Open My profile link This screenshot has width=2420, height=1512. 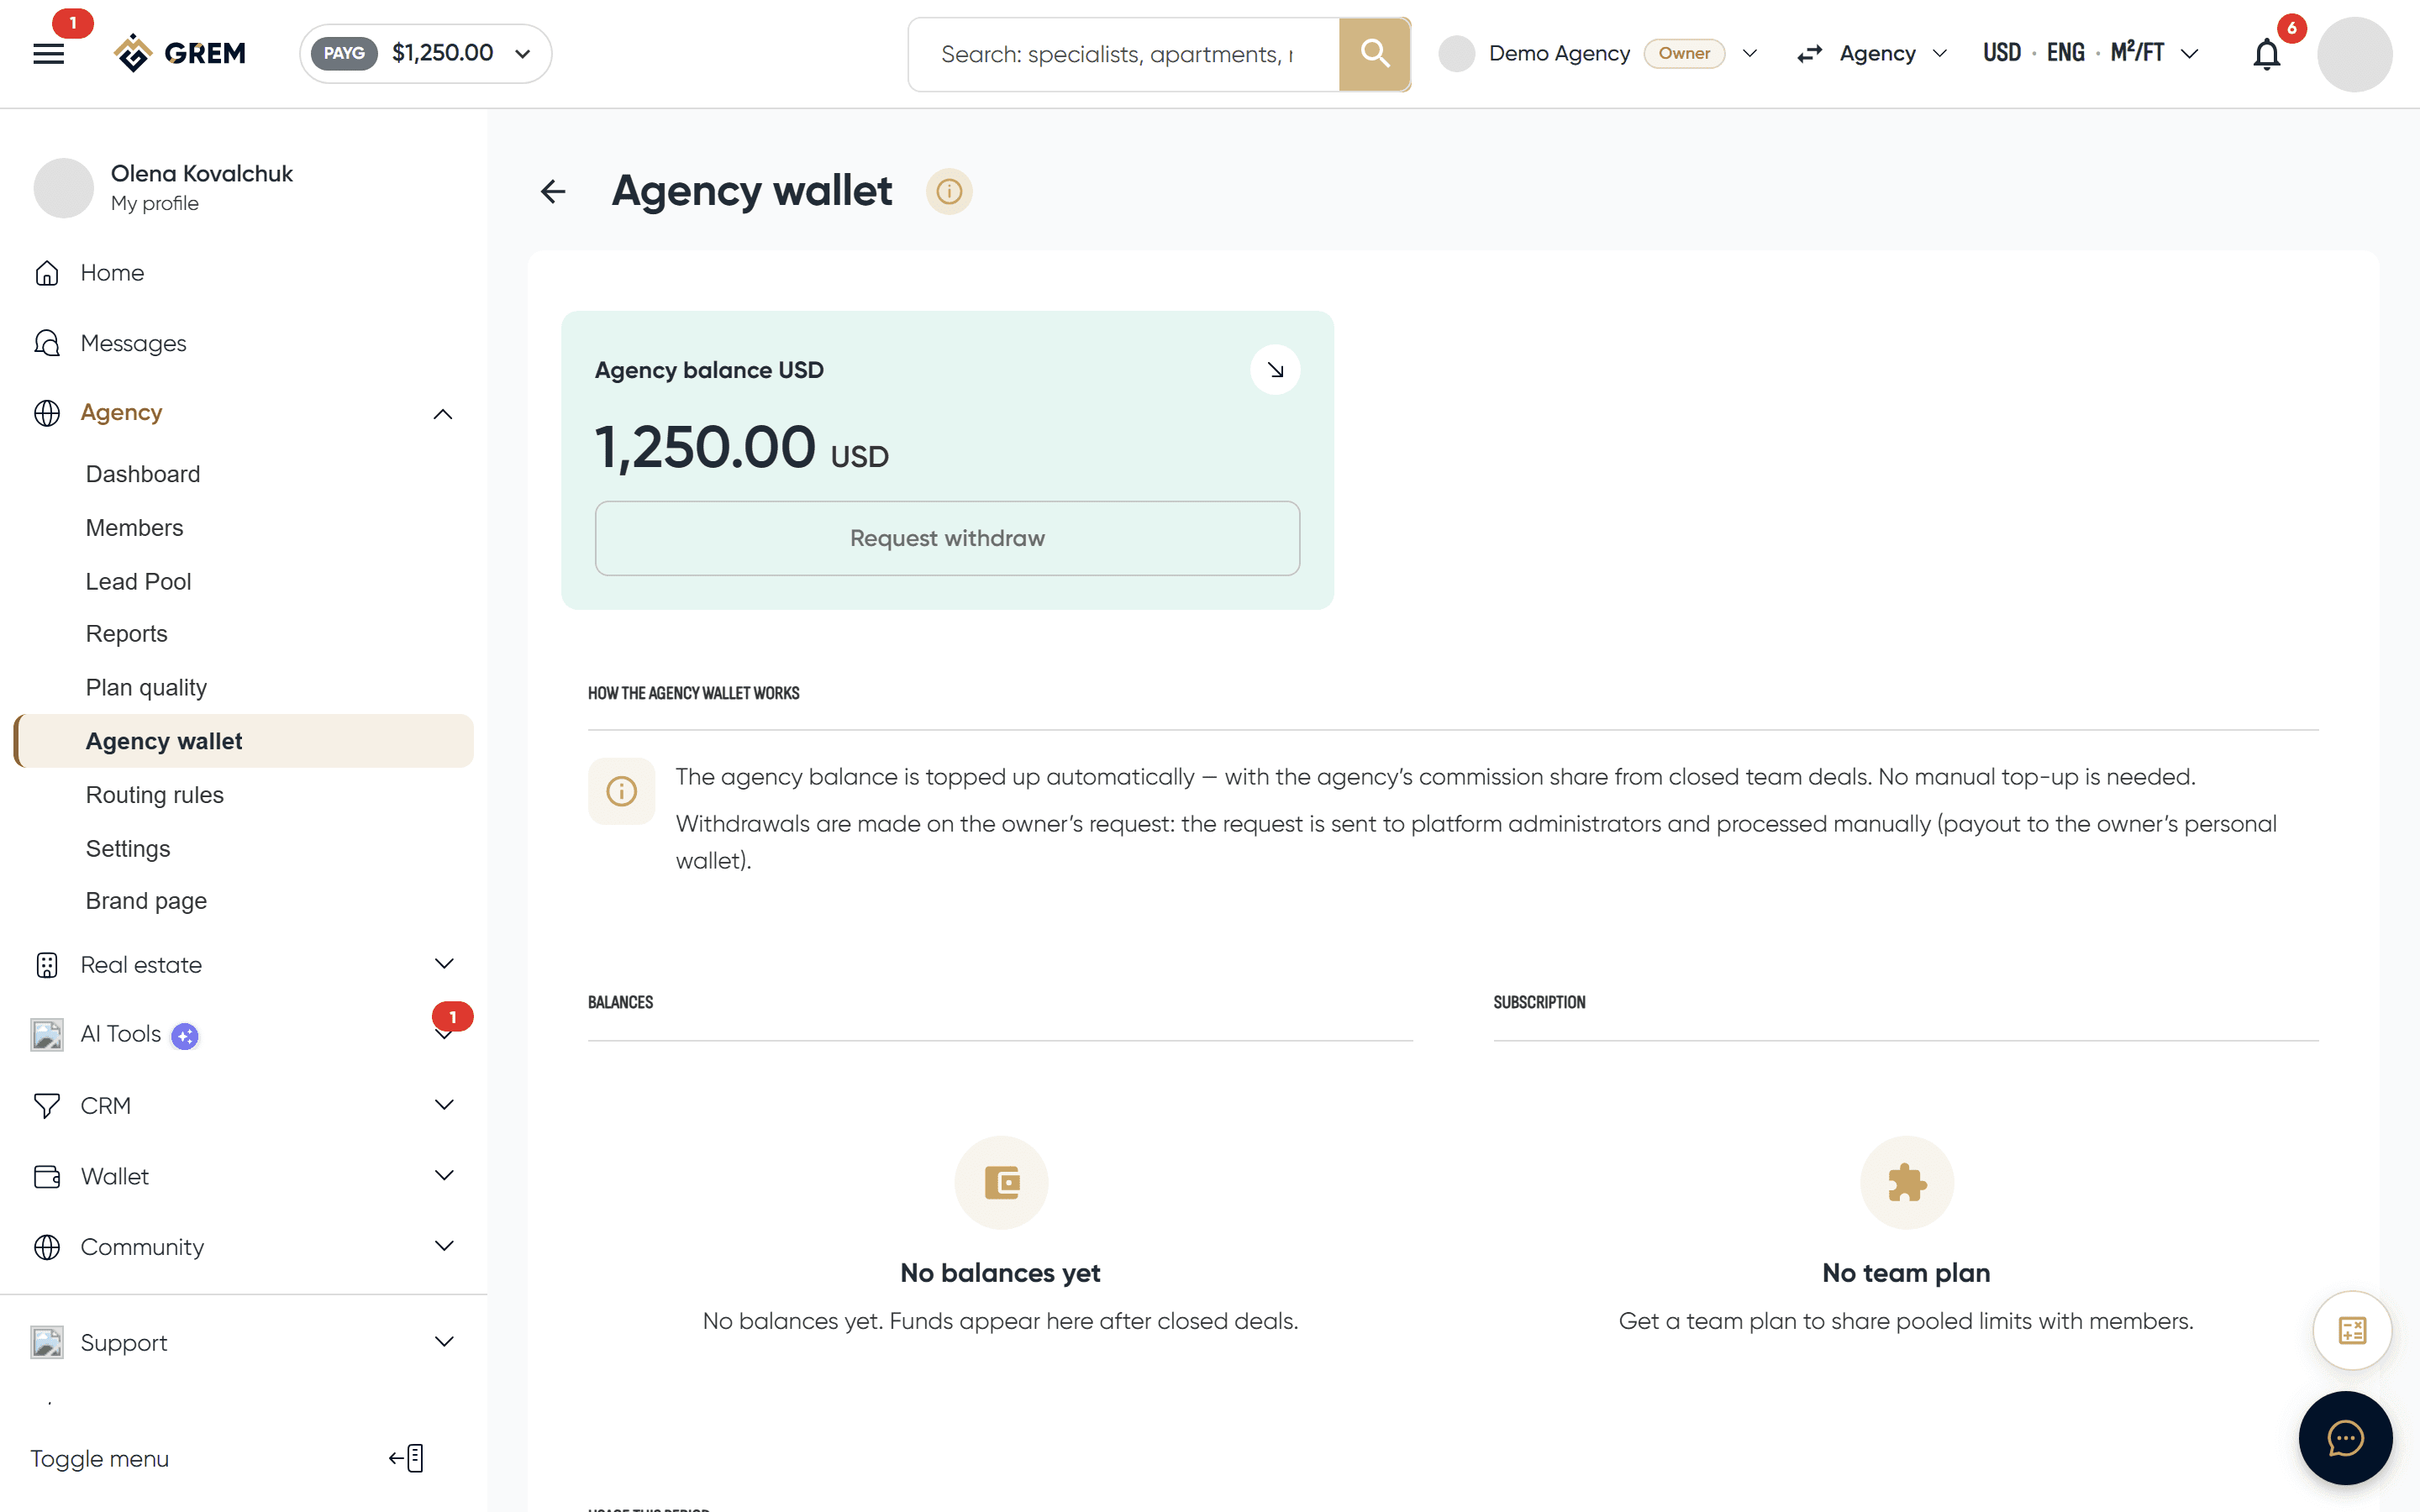click(x=154, y=203)
